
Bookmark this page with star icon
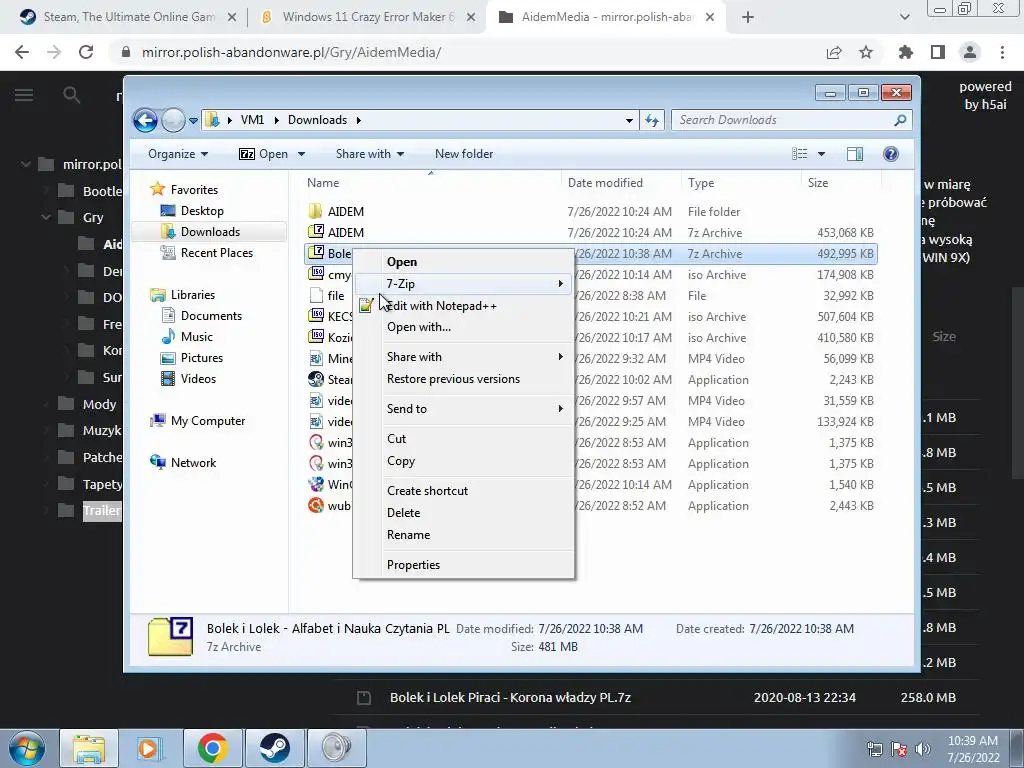click(866, 52)
